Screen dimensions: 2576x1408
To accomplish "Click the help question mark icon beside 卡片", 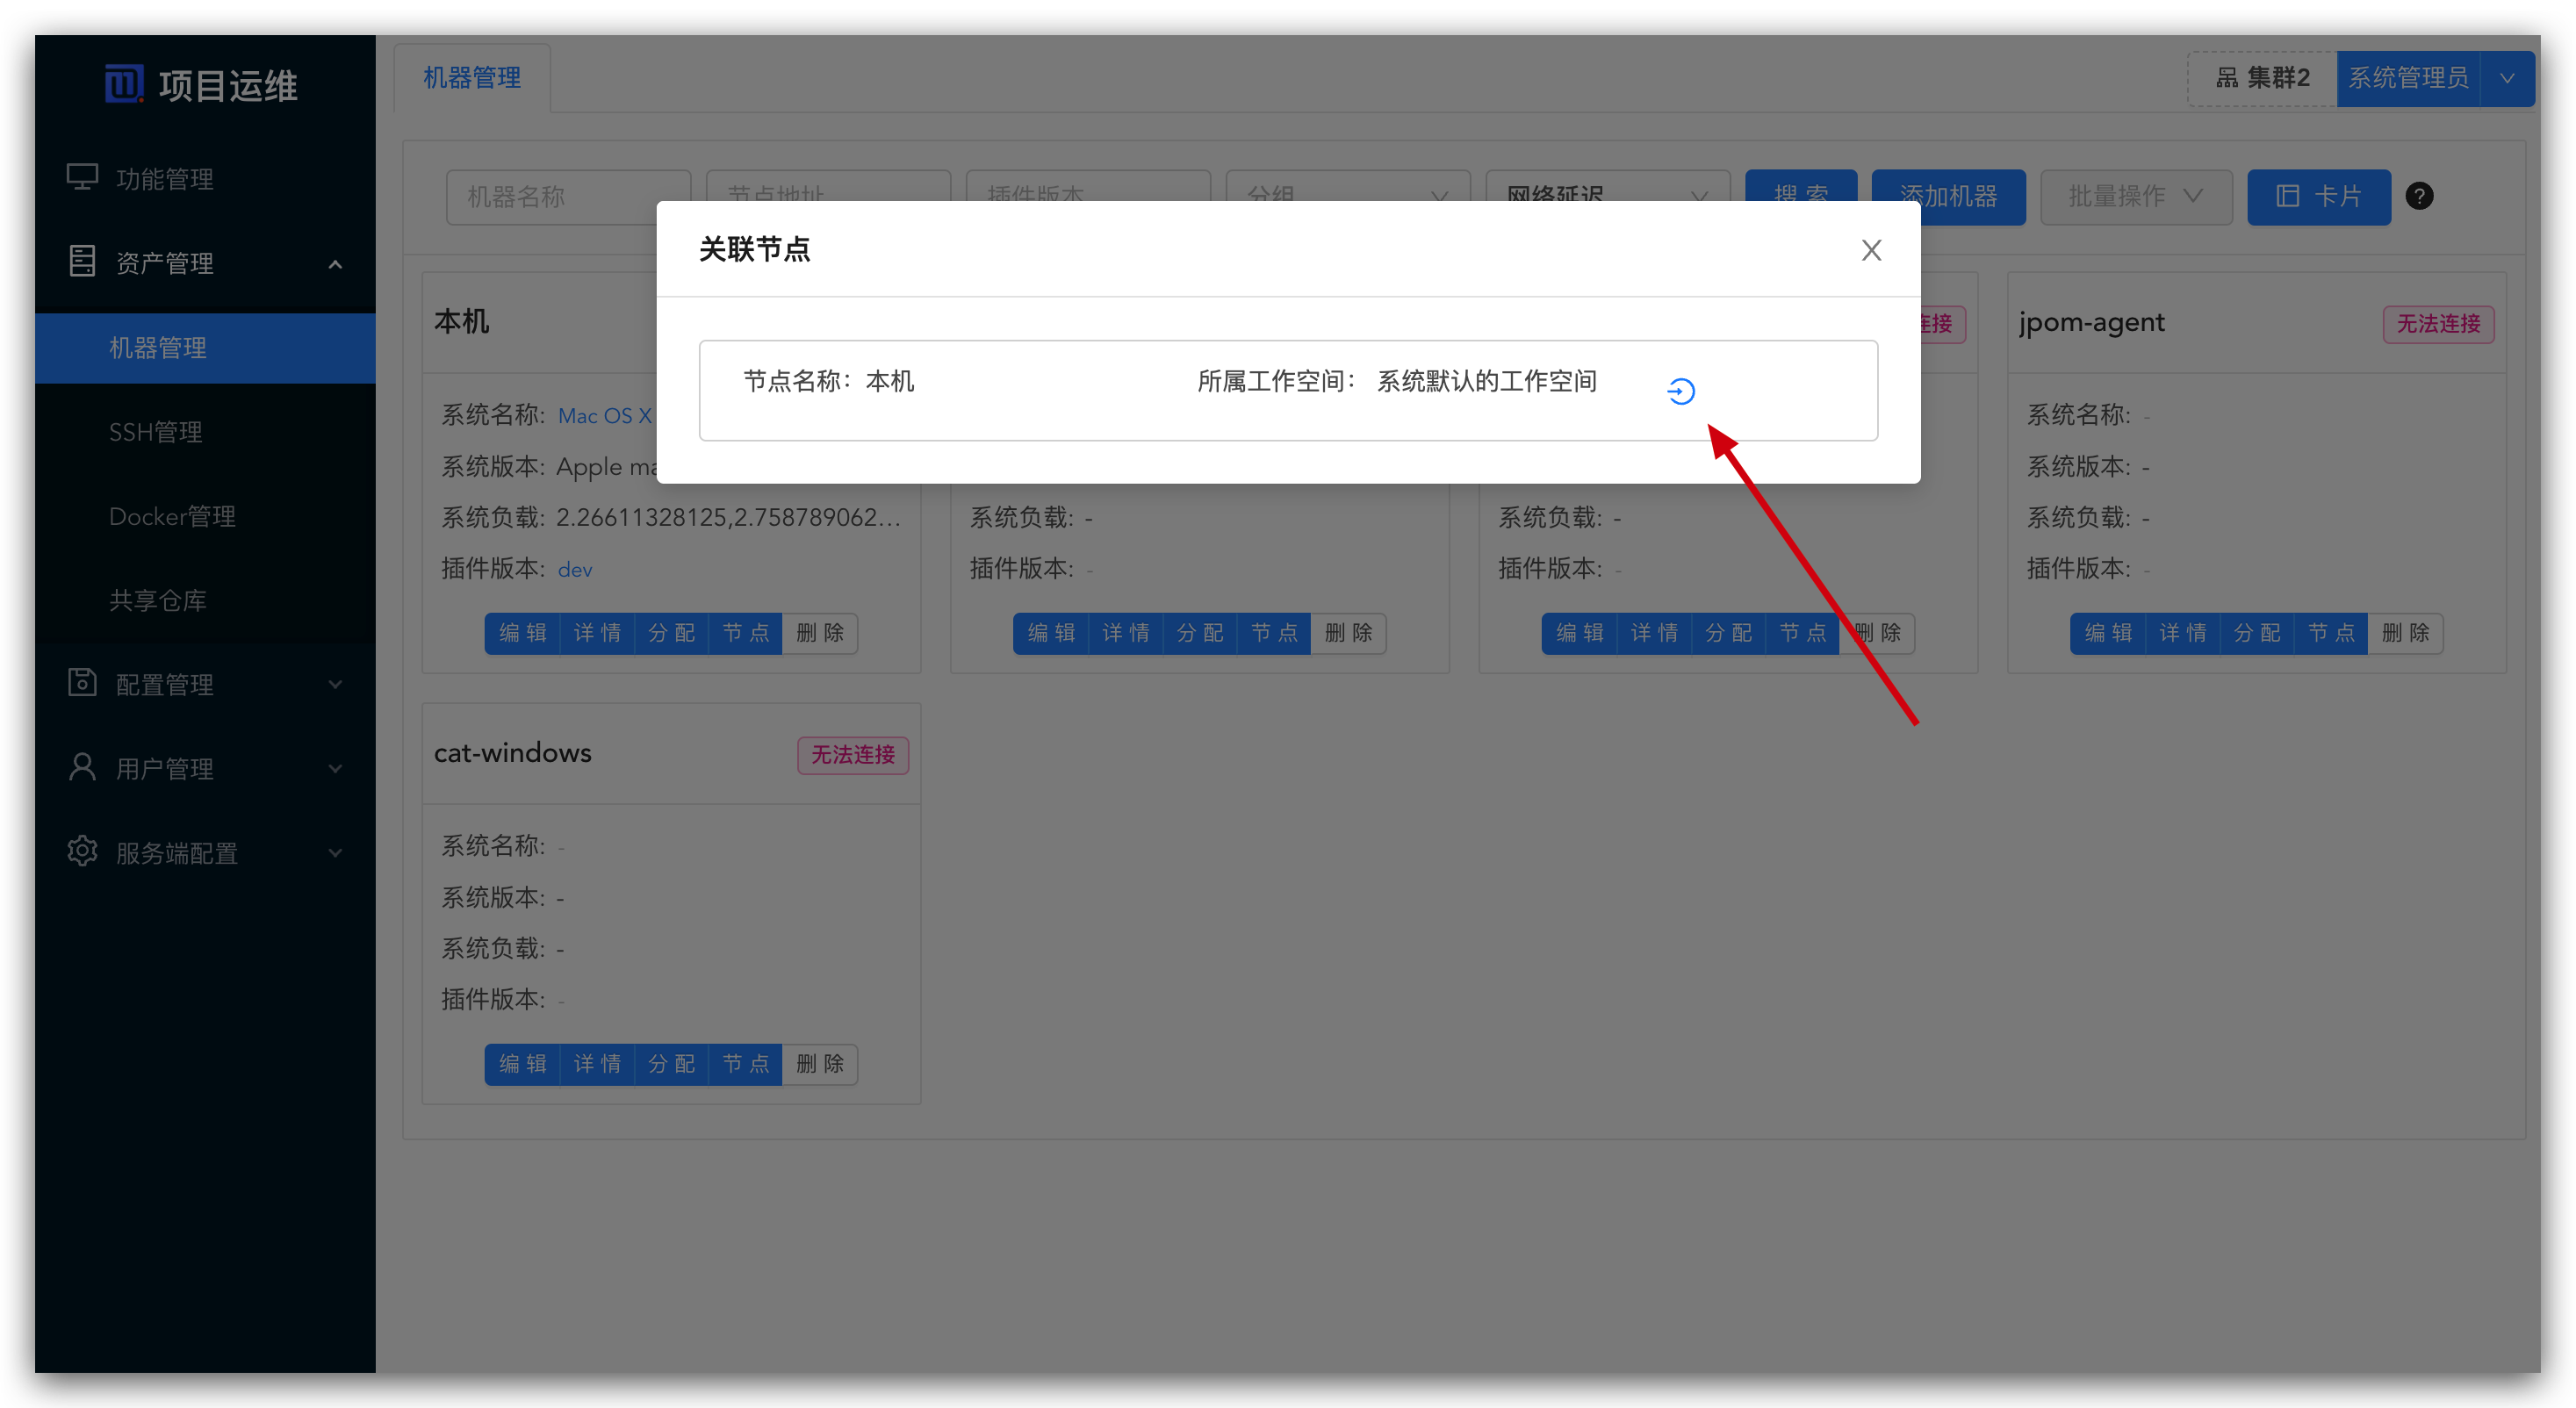I will [x=2421, y=196].
